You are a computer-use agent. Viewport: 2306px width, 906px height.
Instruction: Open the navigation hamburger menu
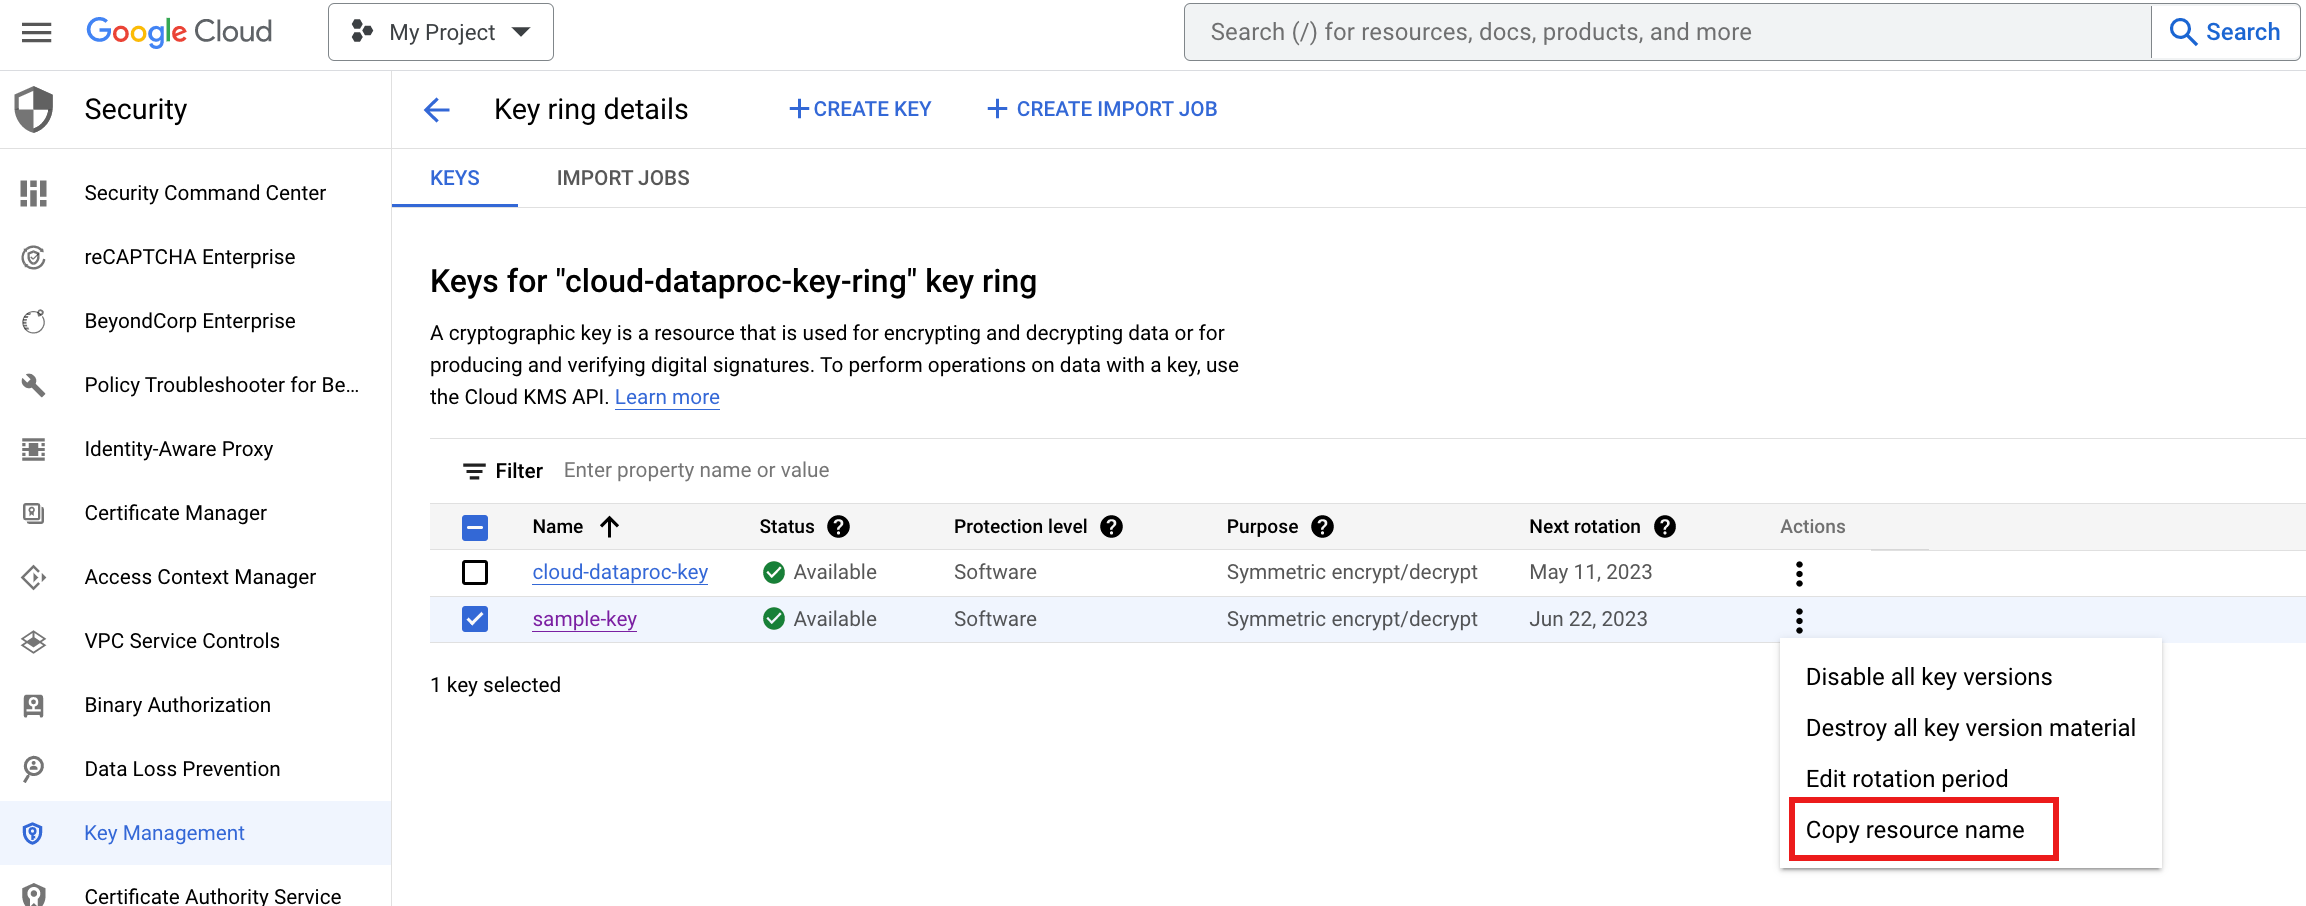tap(36, 32)
